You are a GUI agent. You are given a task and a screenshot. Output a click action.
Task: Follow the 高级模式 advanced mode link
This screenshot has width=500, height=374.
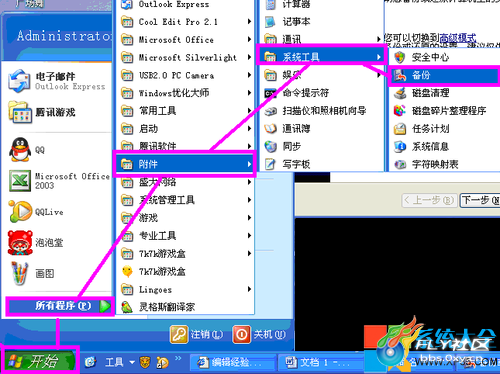458,38
